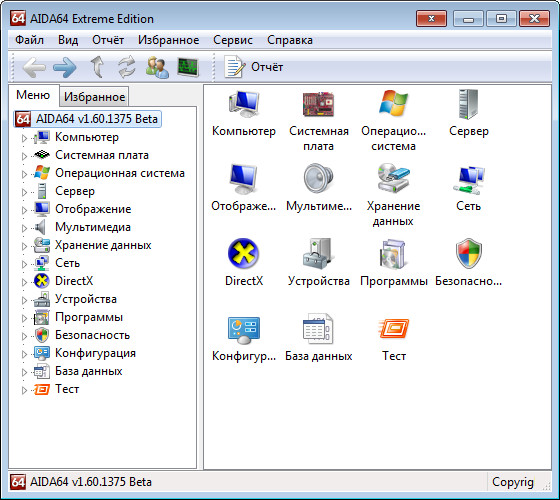The image size is (560, 500).
Task: Open the Избранное menu in menu bar
Action: tap(169, 40)
